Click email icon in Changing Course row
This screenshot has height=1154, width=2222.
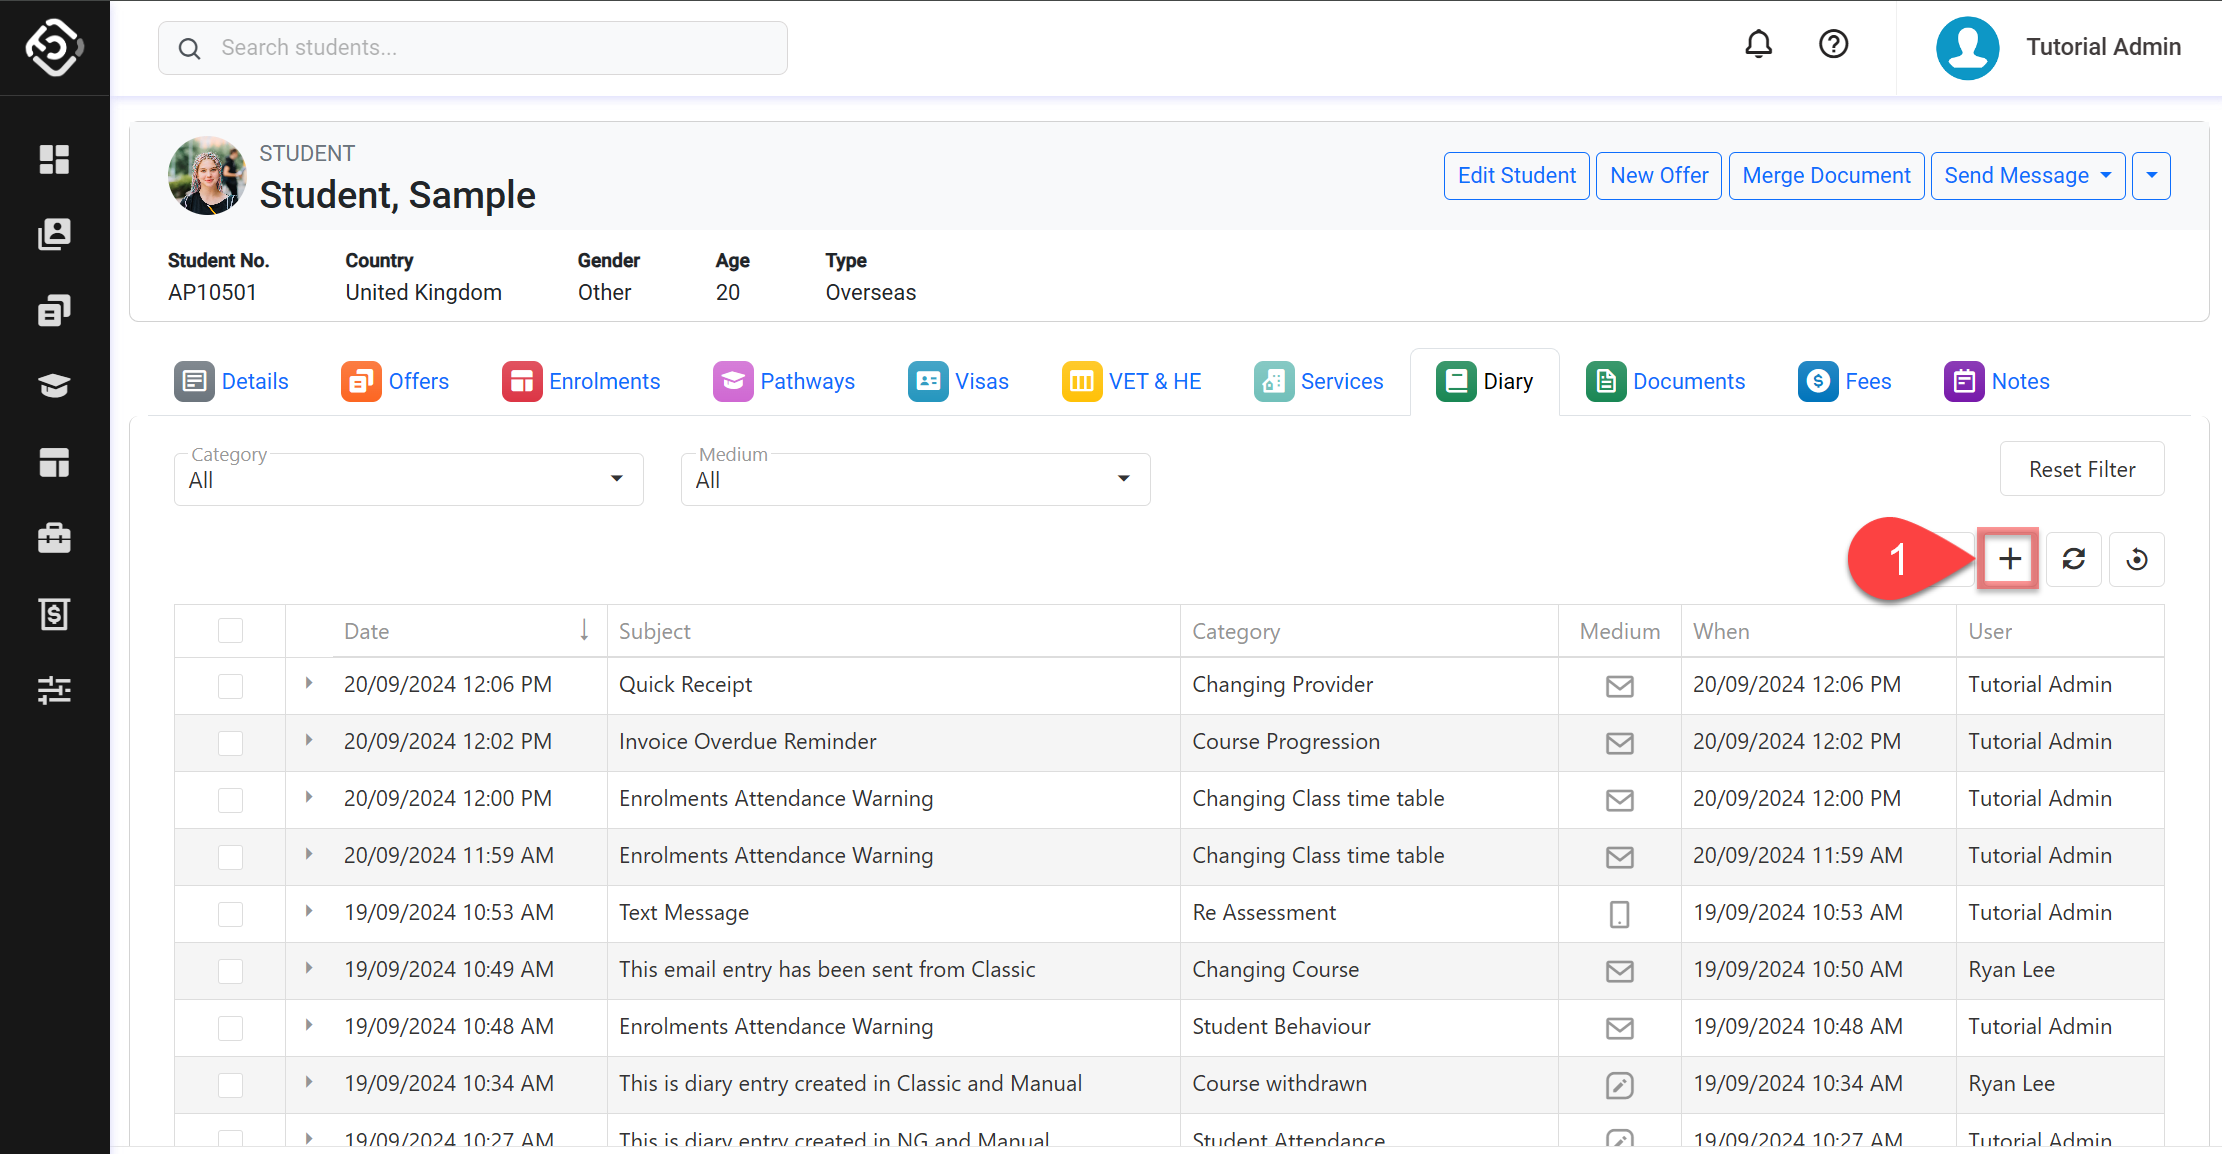(x=1619, y=971)
